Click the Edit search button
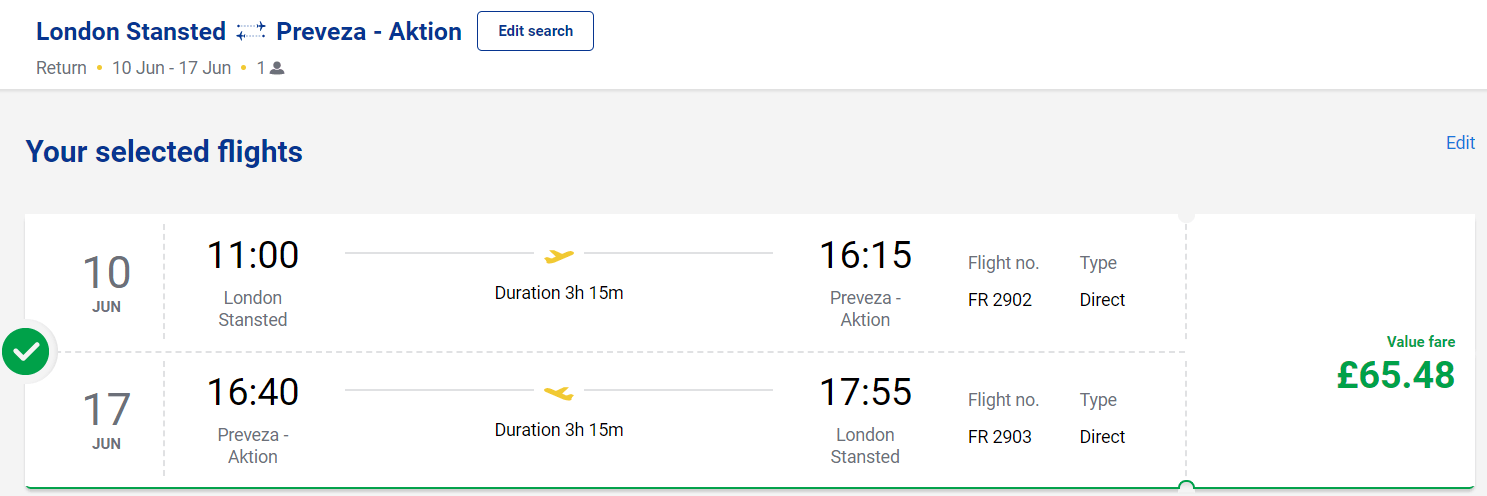This screenshot has width=1487, height=496. pos(535,31)
